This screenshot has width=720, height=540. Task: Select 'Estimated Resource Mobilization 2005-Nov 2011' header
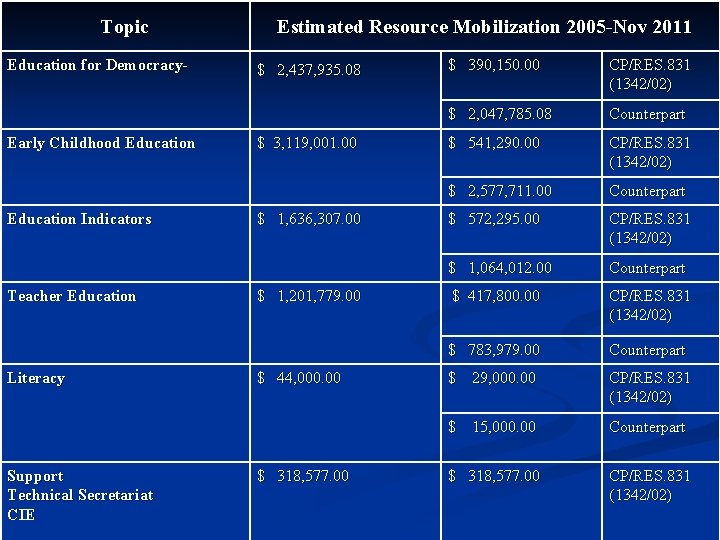[x=484, y=26]
